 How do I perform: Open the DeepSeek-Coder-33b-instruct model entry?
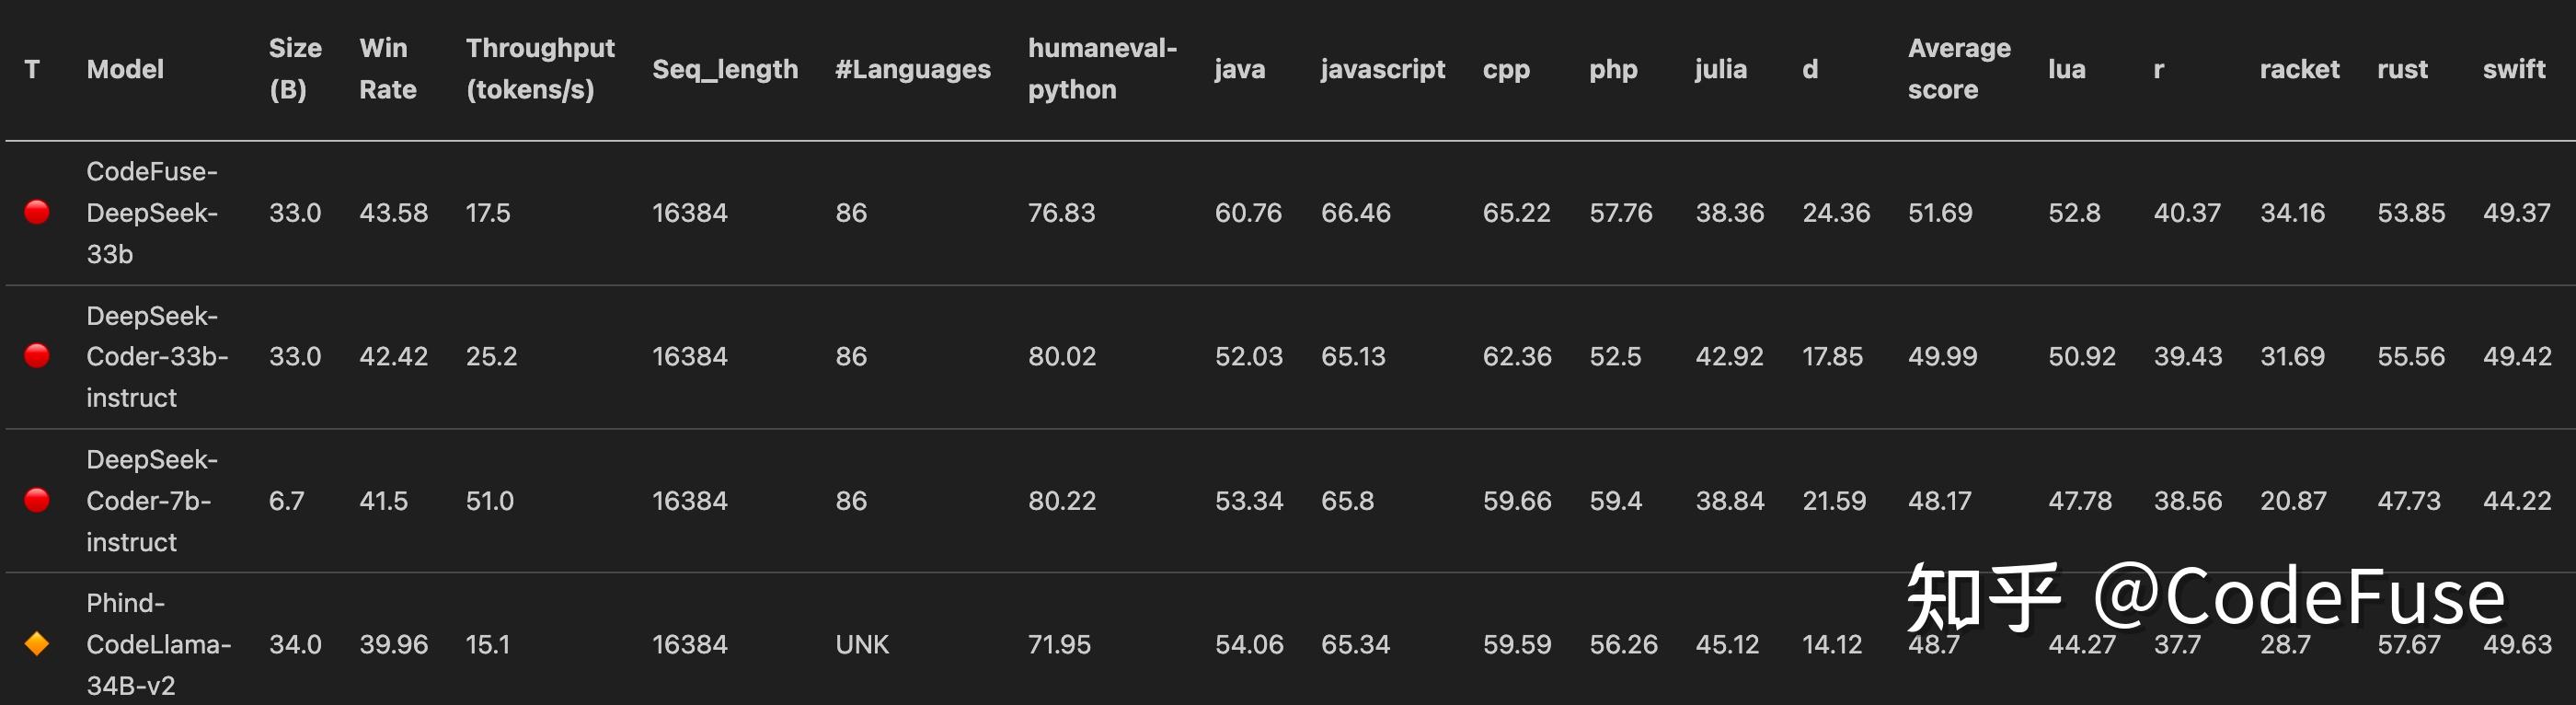pyautogui.click(x=157, y=357)
